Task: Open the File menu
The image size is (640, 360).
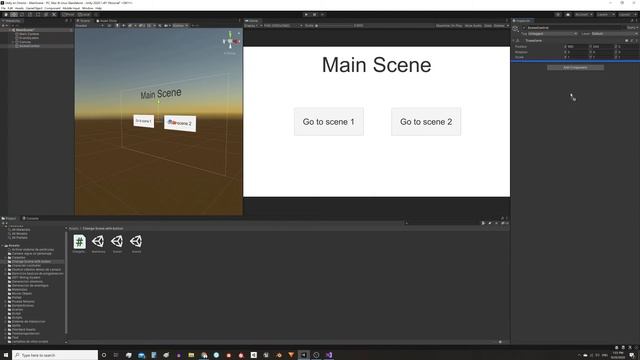Action: pos(3,8)
